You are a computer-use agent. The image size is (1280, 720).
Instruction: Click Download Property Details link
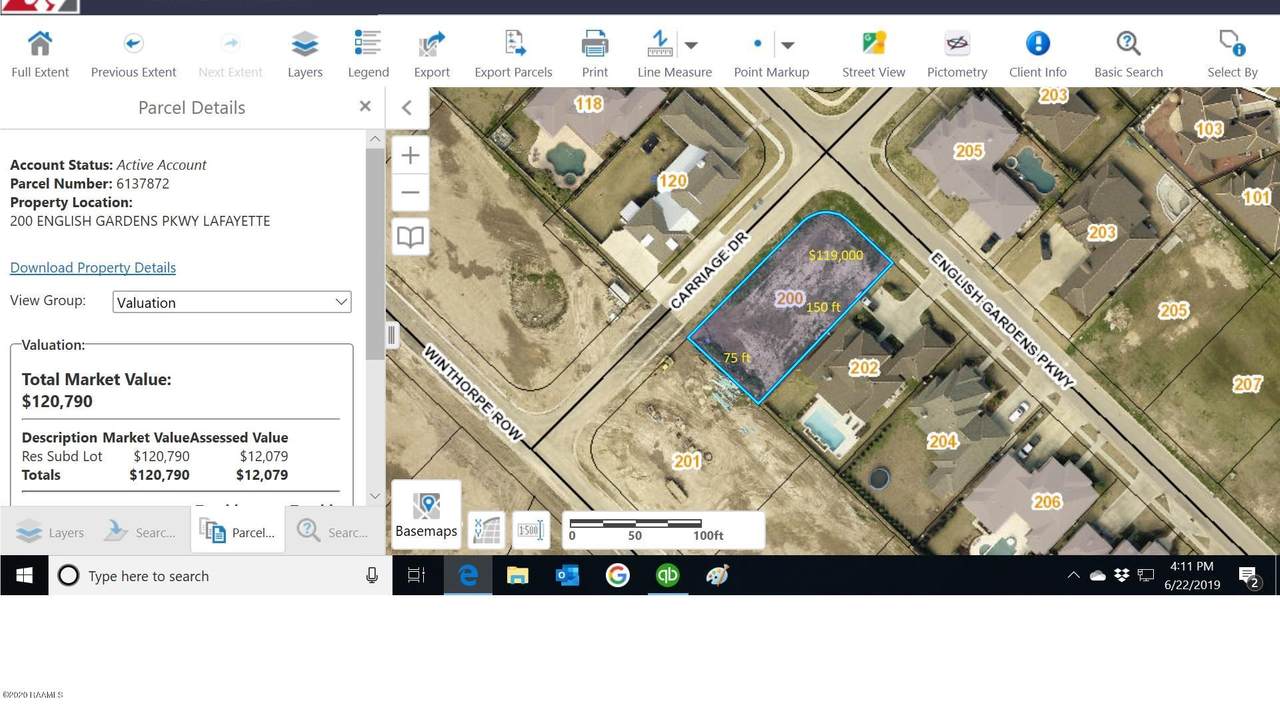coord(93,267)
